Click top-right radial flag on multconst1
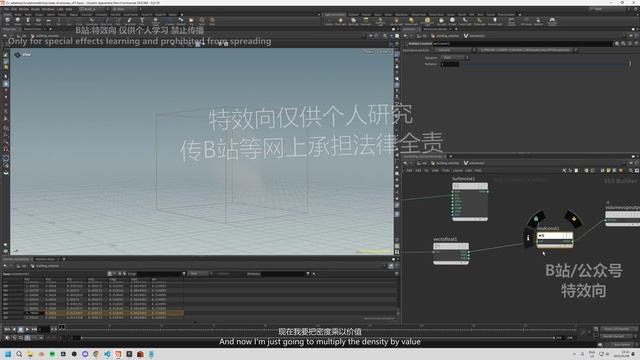Viewport: 640px width, 360px height. (573, 219)
